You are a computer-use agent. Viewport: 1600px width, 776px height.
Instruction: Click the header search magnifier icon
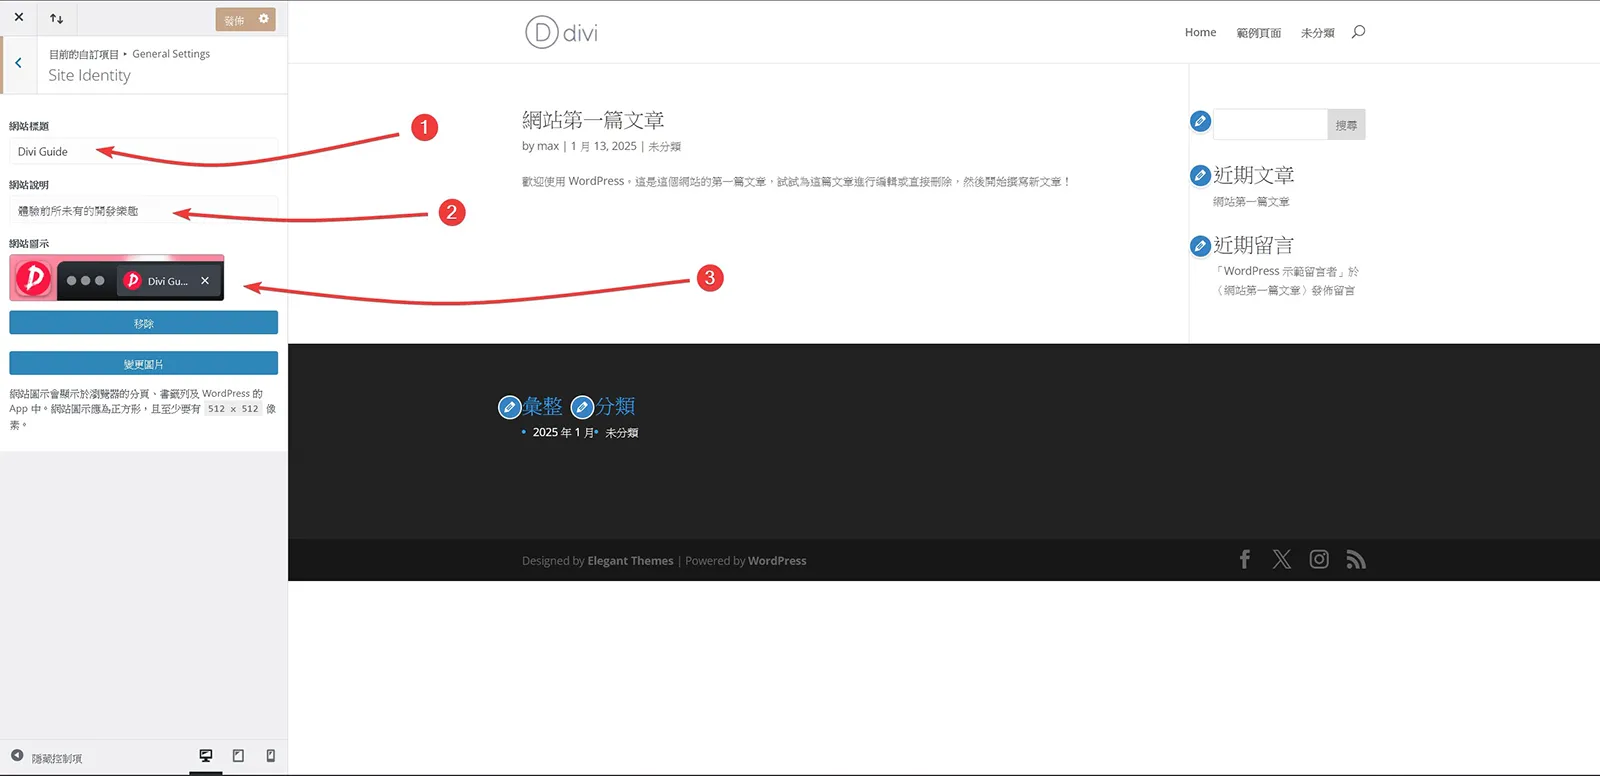pyautogui.click(x=1358, y=32)
